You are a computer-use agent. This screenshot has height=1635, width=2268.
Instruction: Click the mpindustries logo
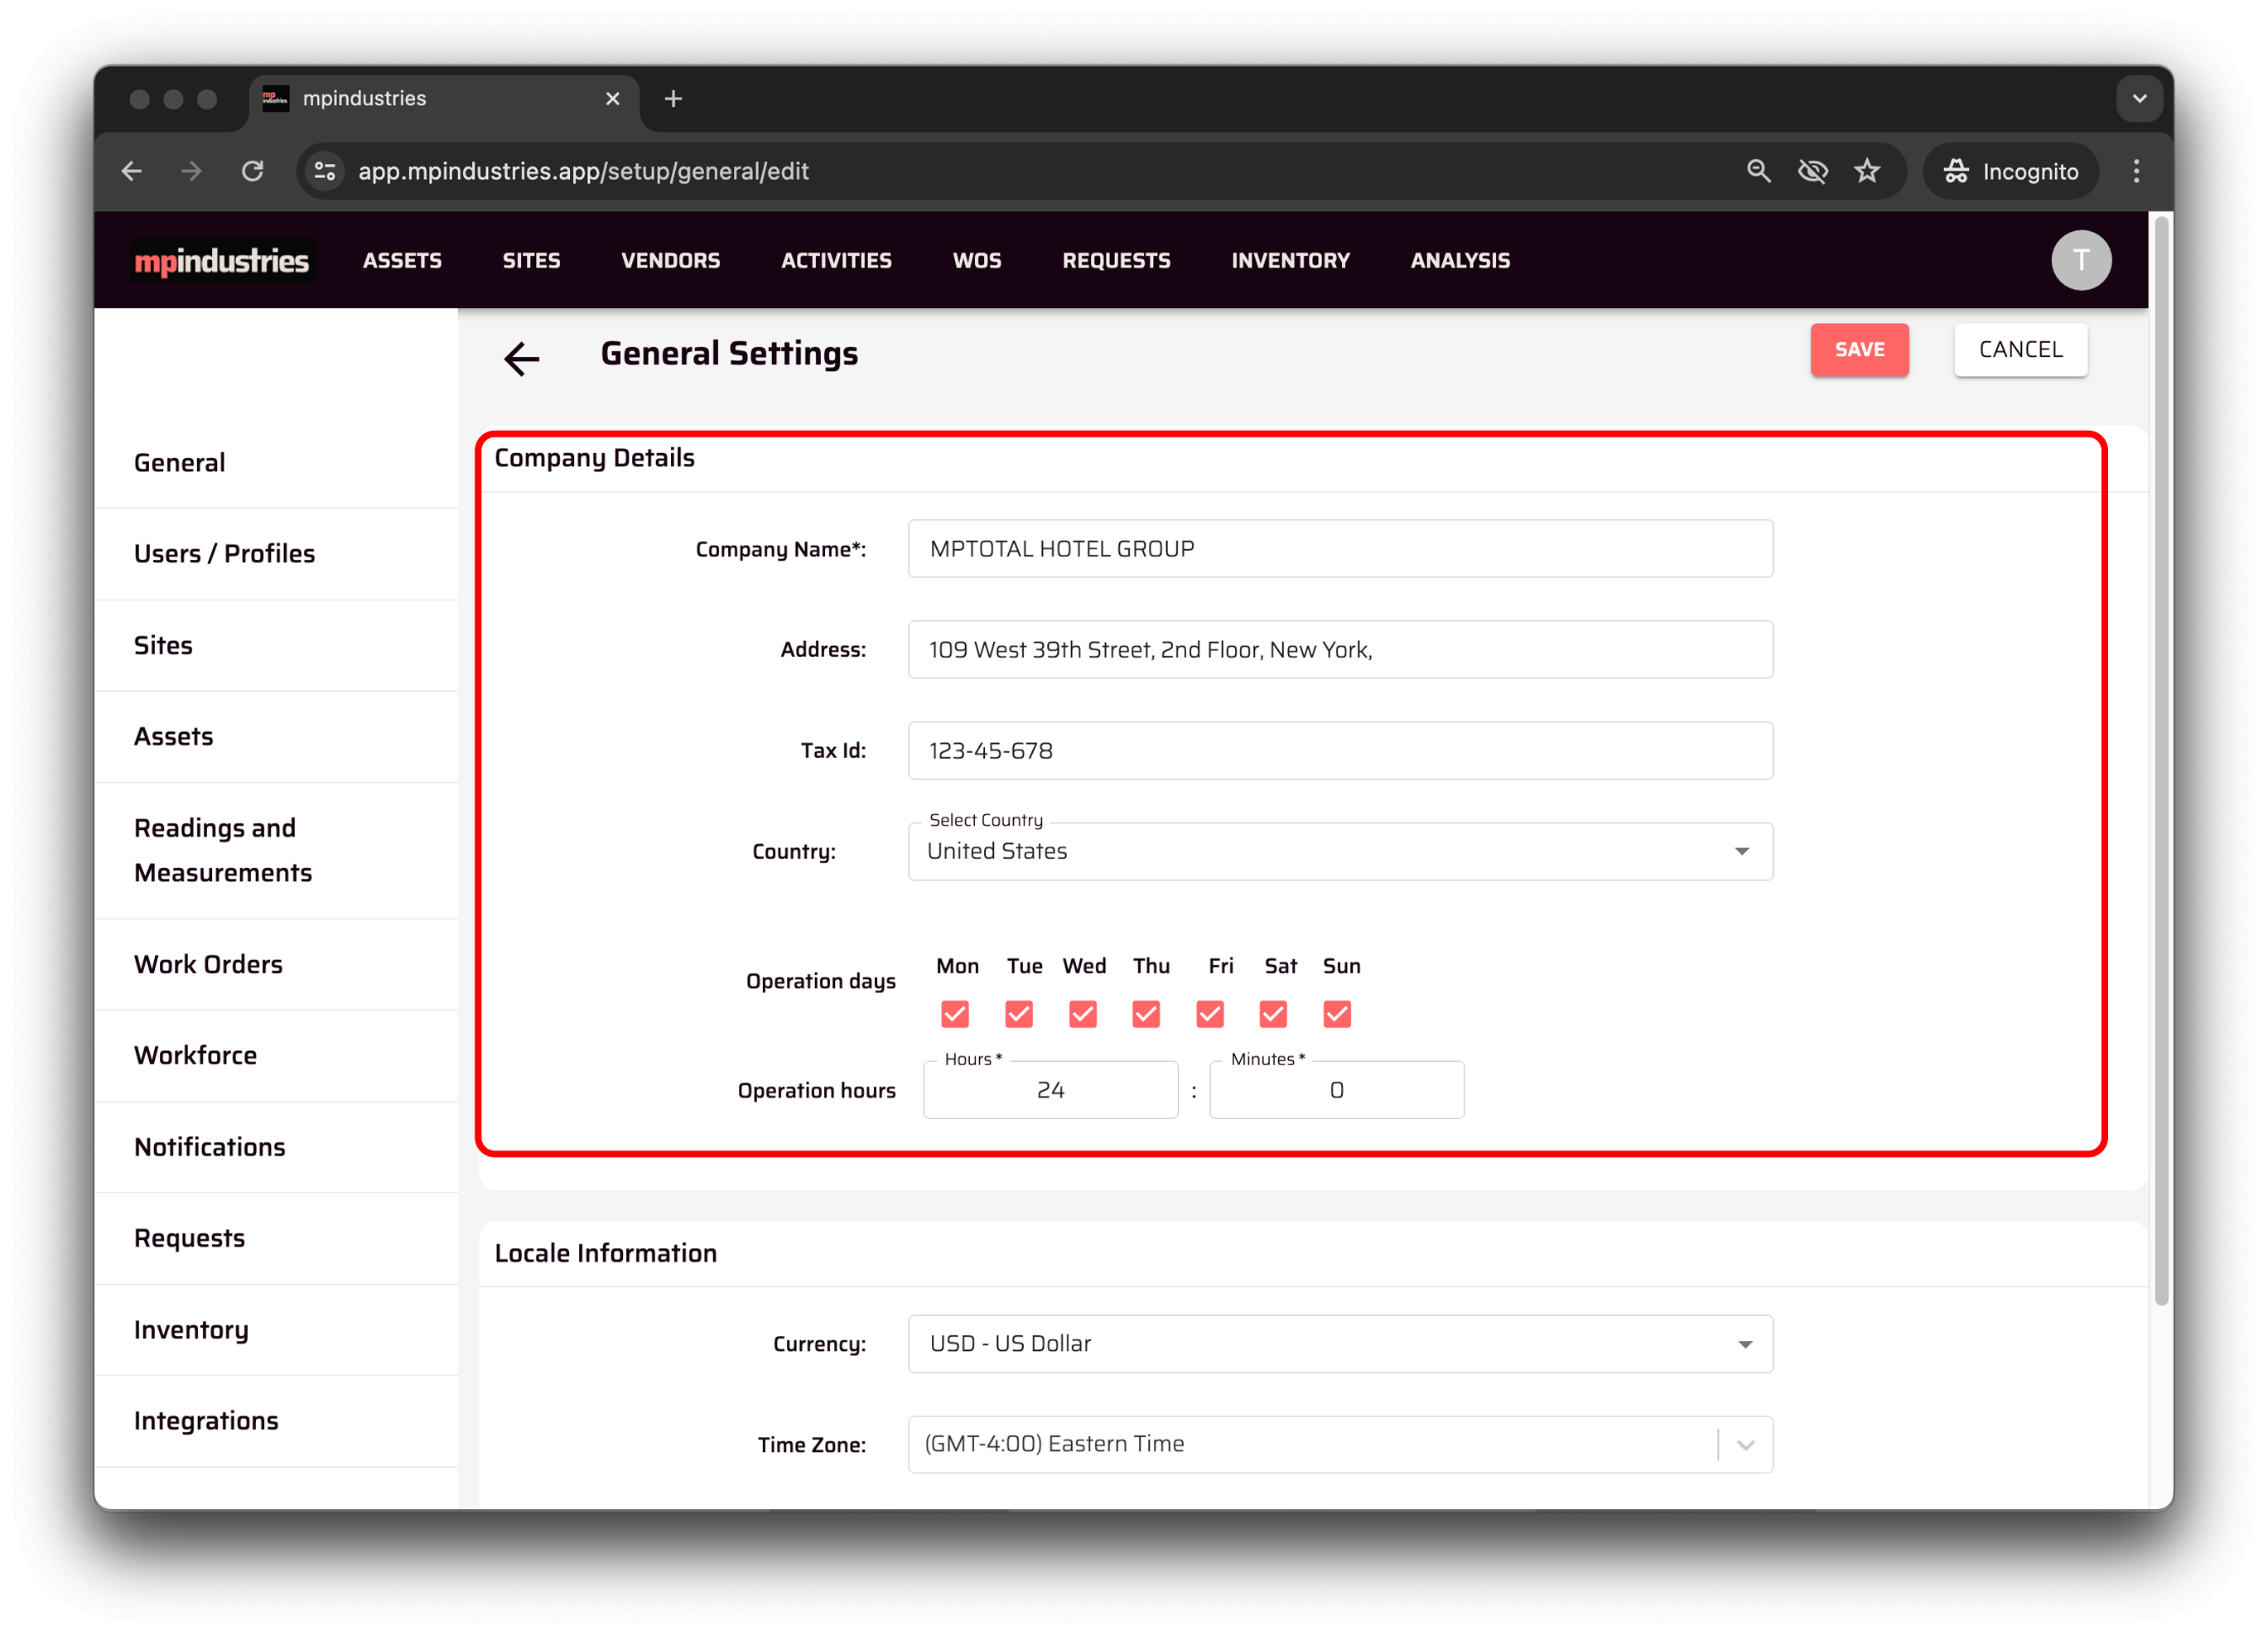(x=222, y=261)
